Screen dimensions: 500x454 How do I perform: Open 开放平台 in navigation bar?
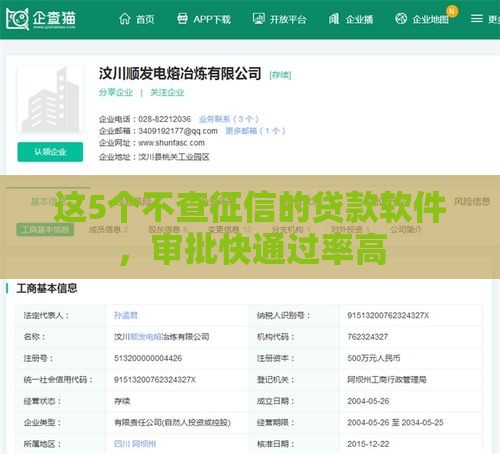click(288, 19)
